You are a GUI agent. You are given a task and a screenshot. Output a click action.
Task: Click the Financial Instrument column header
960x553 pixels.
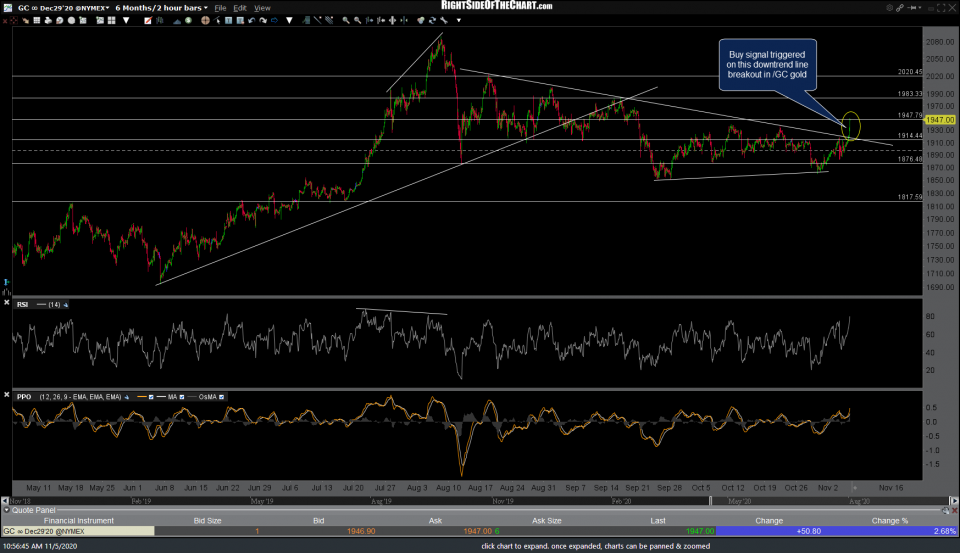click(x=78, y=521)
